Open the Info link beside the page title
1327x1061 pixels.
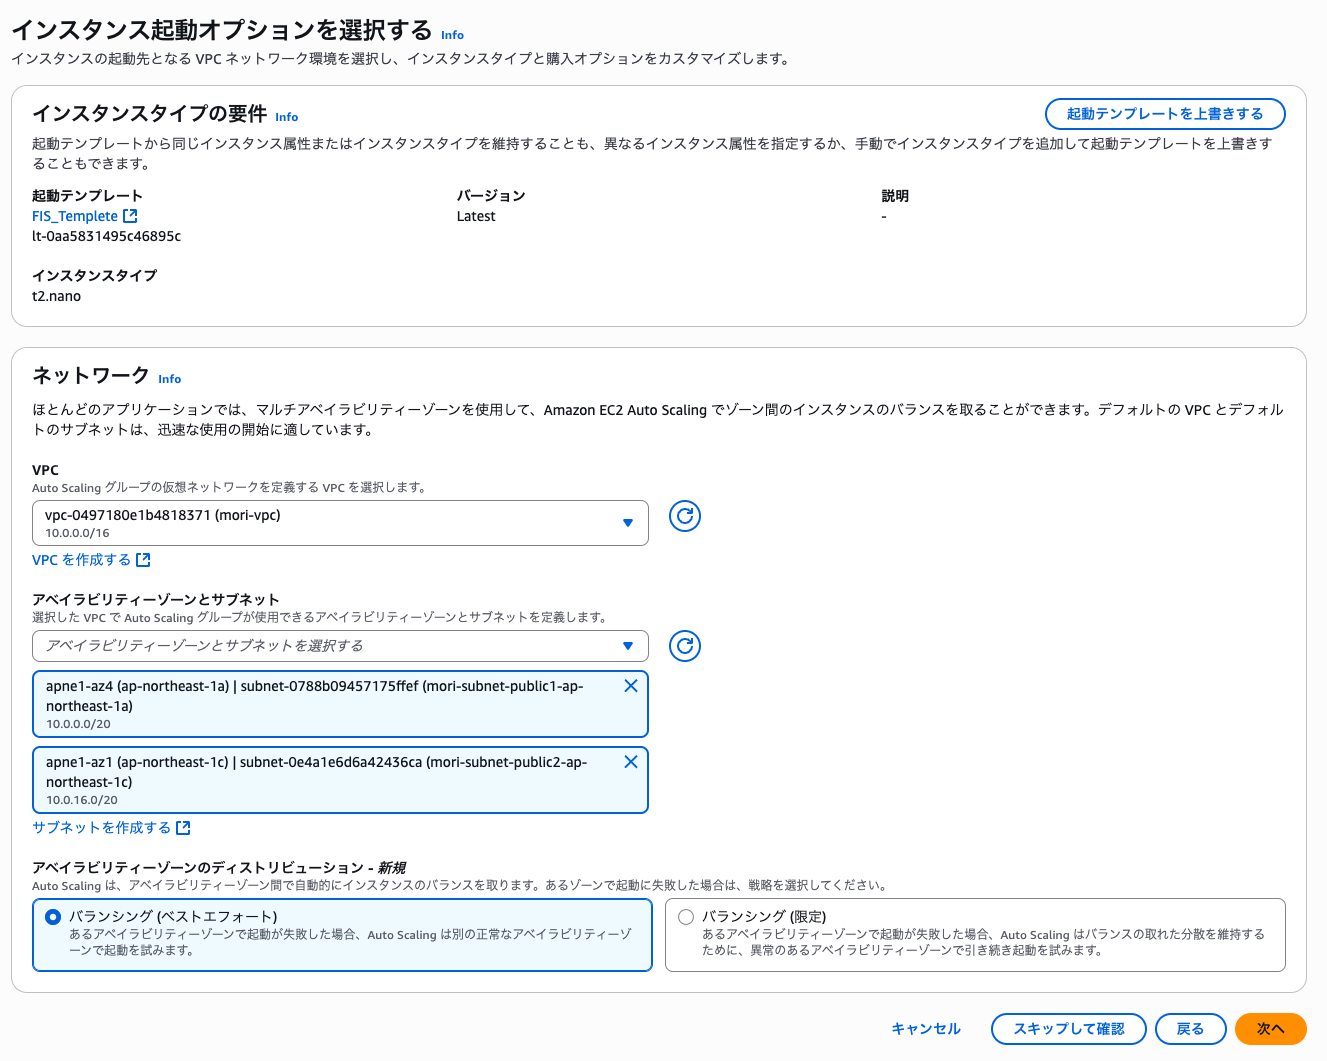click(452, 35)
